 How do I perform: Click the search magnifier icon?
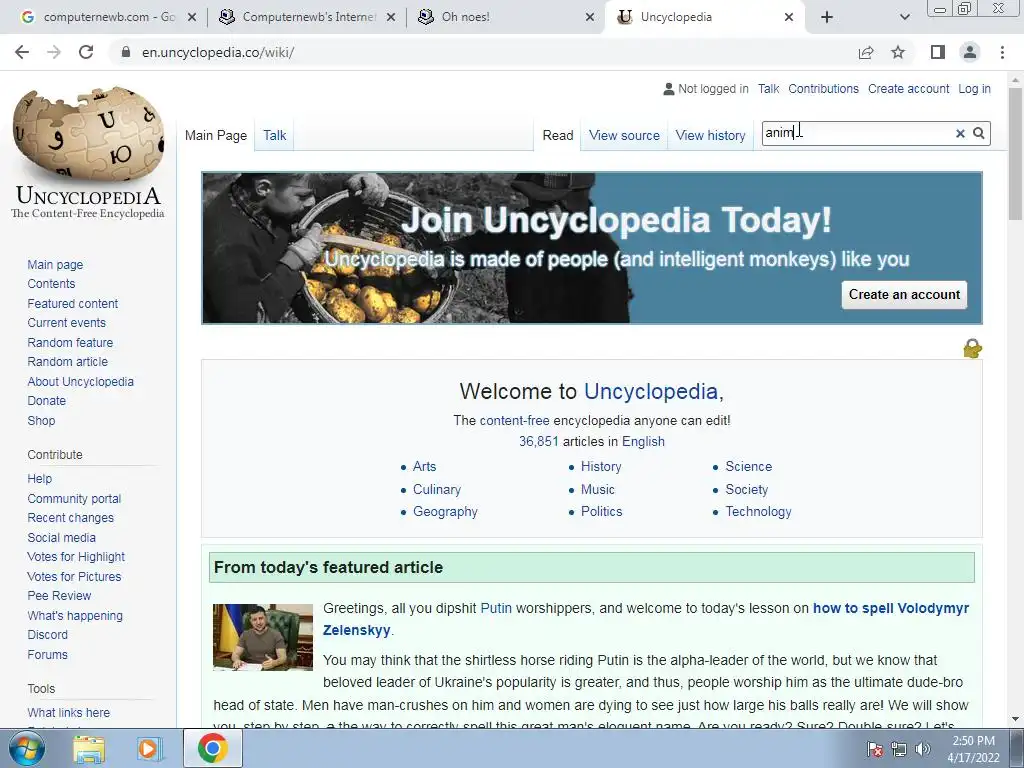pos(978,133)
